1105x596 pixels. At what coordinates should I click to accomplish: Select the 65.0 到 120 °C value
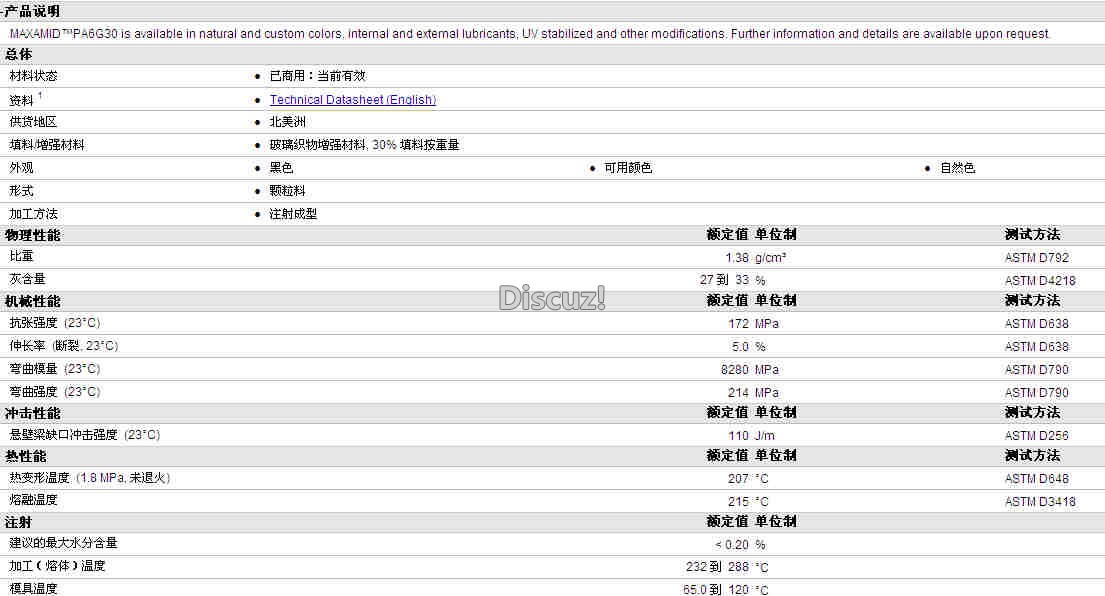click(726, 590)
